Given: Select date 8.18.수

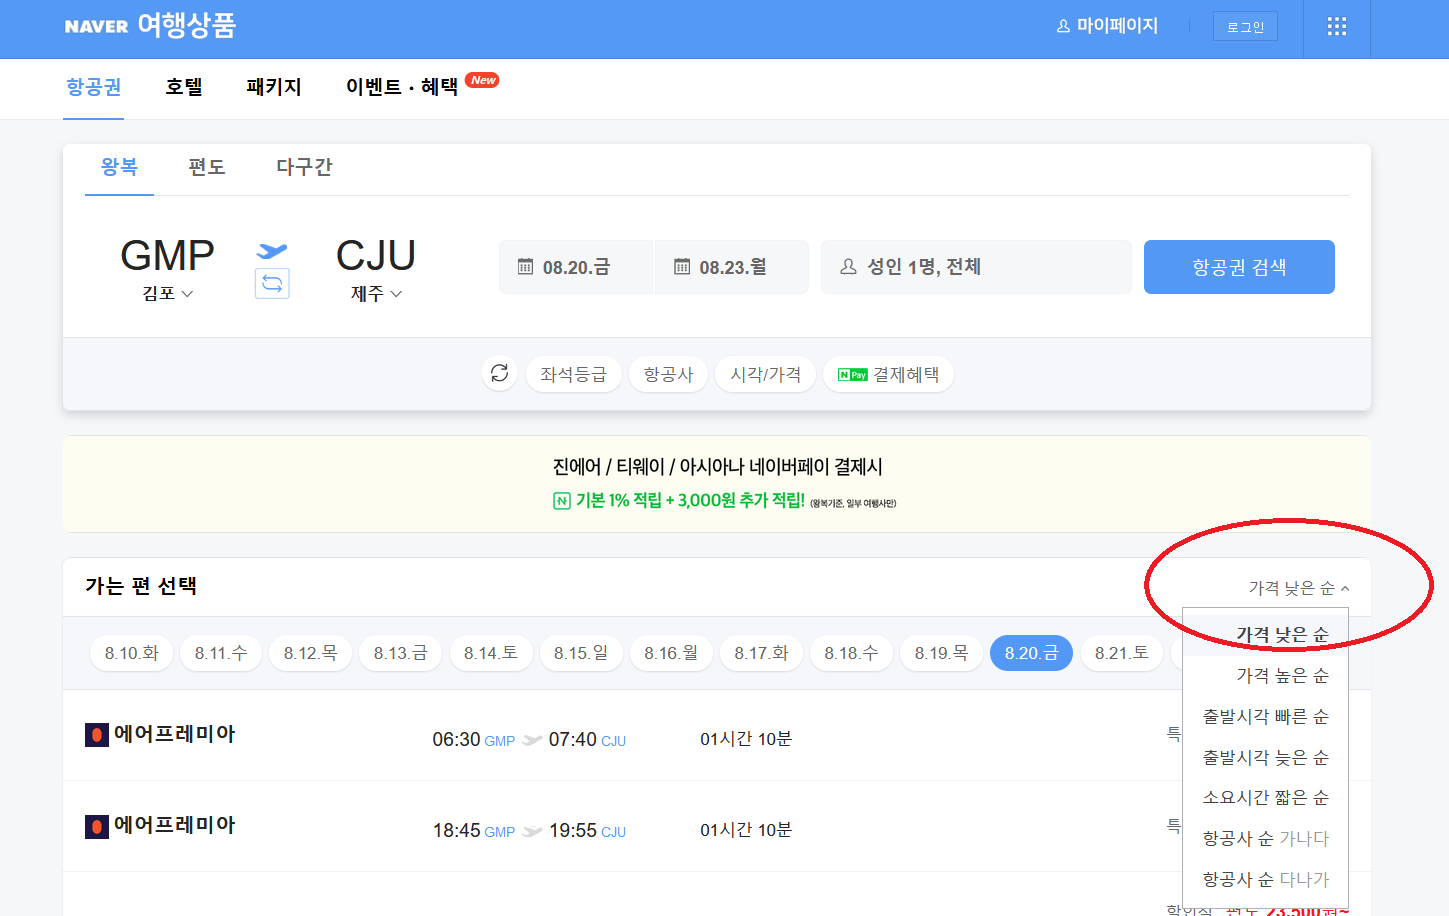Looking at the screenshot, I should [x=851, y=653].
